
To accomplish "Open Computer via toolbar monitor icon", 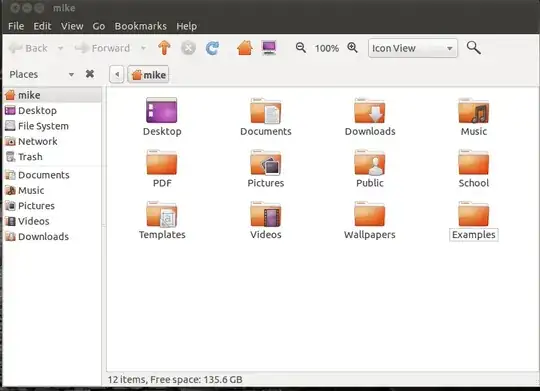I will pos(269,48).
